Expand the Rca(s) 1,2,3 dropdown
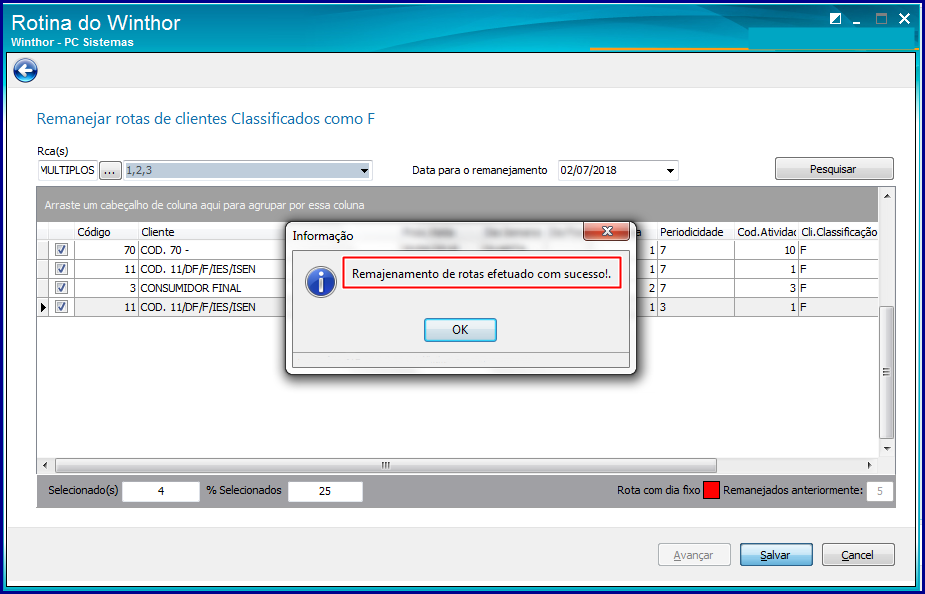The height and width of the screenshot is (594, 925). click(364, 170)
